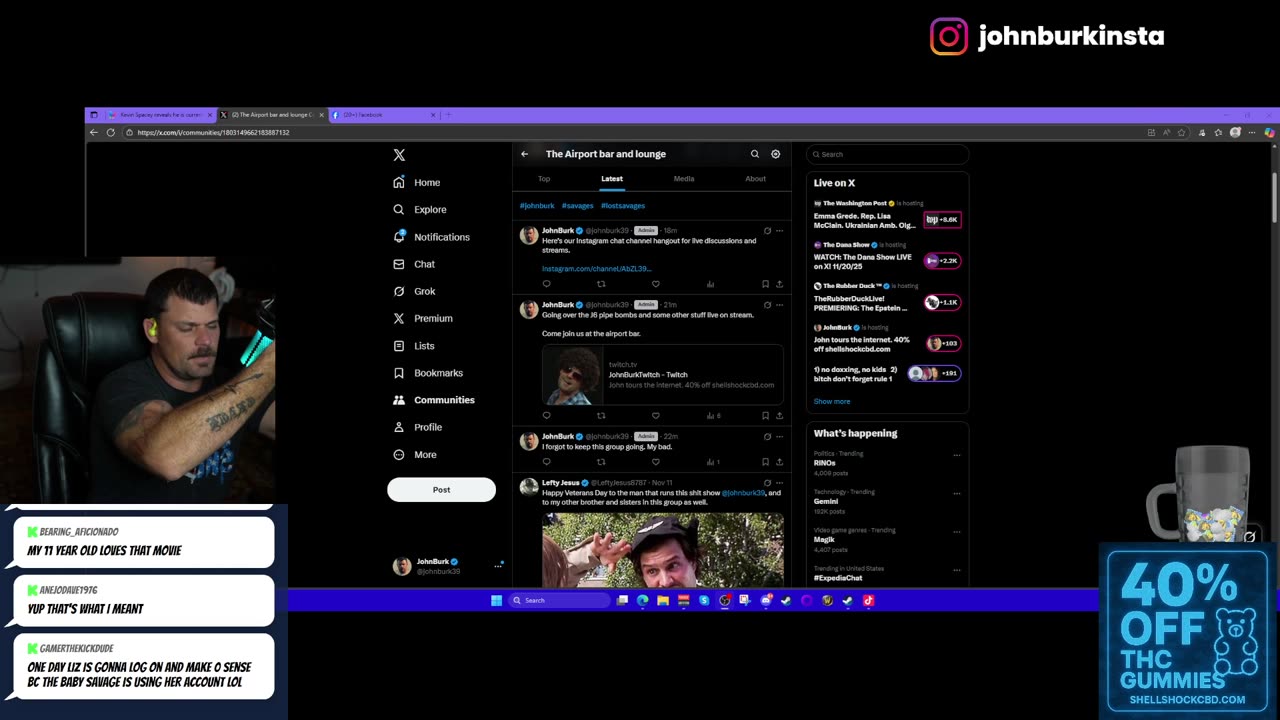The height and width of the screenshot is (720, 1280).
Task: Switch to the Top tab
Action: point(544,179)
